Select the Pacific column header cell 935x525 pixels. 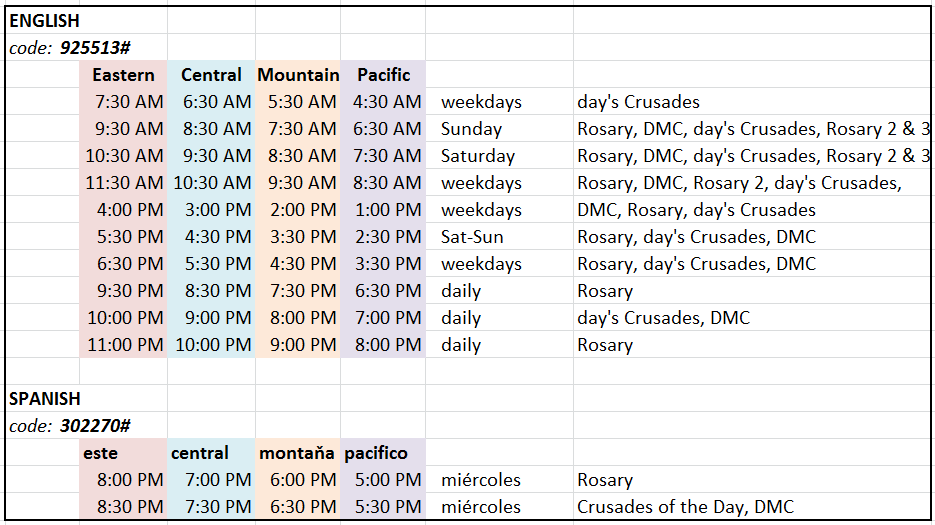click(383, 75)
